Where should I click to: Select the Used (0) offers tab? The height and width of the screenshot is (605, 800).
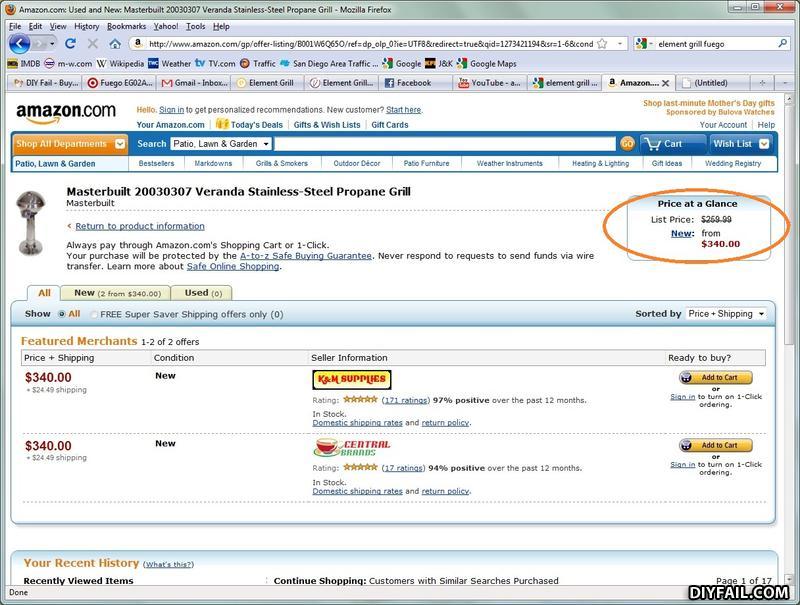(203, 293)
